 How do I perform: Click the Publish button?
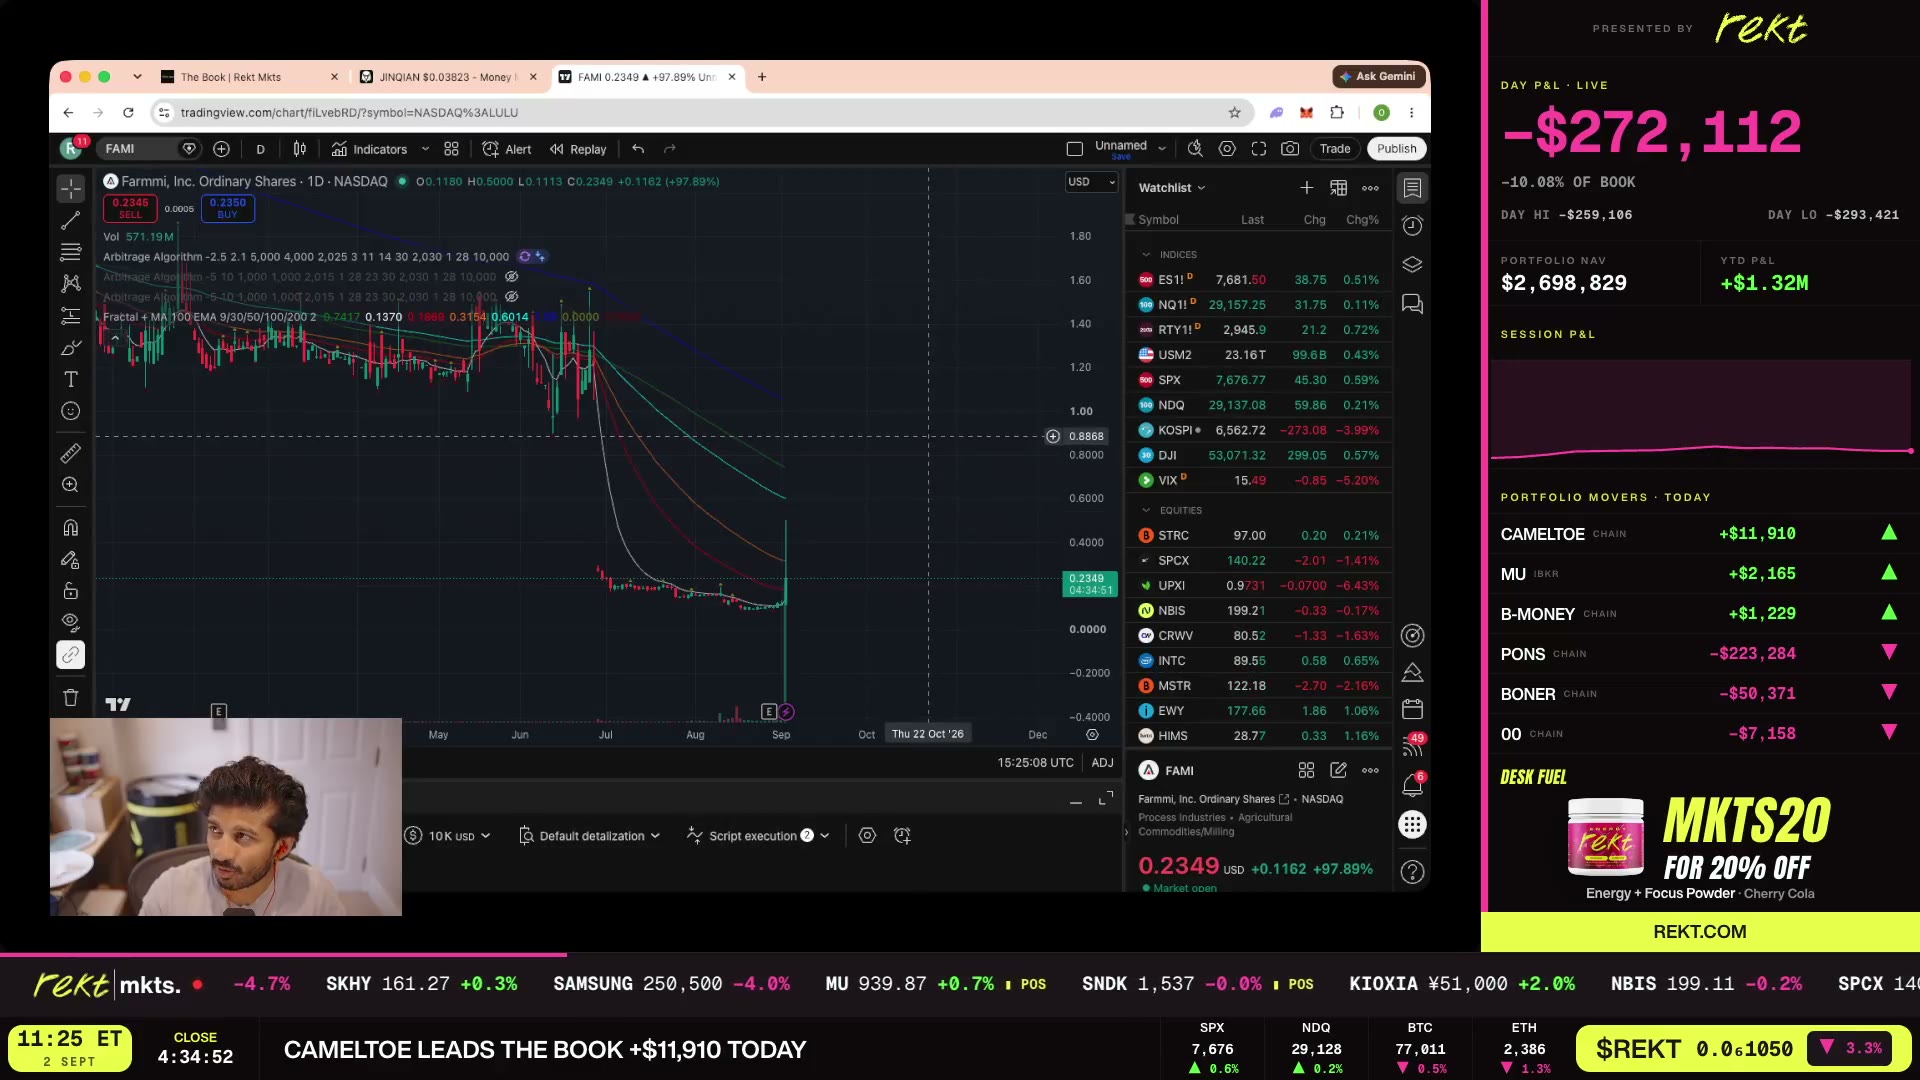[1396, 149]
